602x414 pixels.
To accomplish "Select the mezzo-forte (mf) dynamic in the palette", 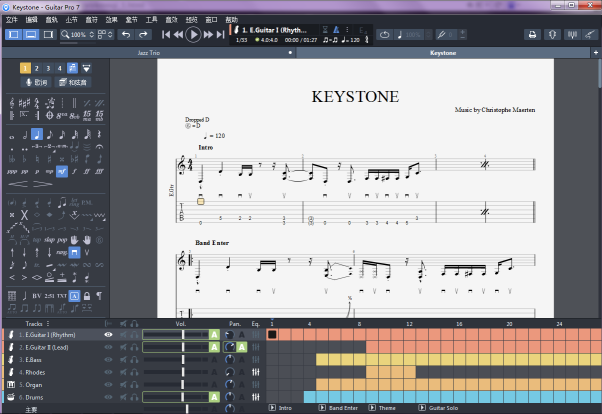I will (61, 171).
